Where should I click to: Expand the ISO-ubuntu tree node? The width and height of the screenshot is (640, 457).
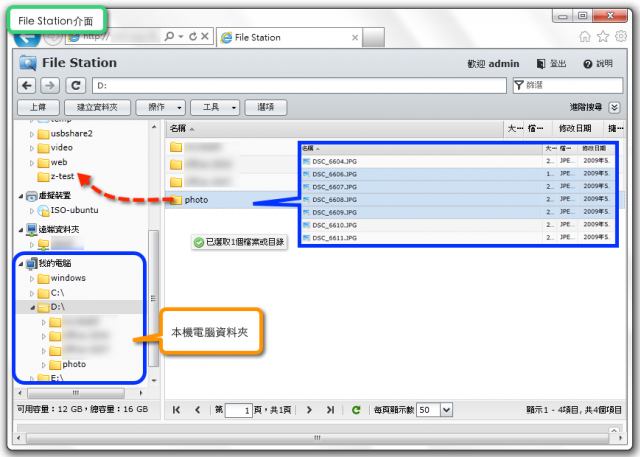32,211
